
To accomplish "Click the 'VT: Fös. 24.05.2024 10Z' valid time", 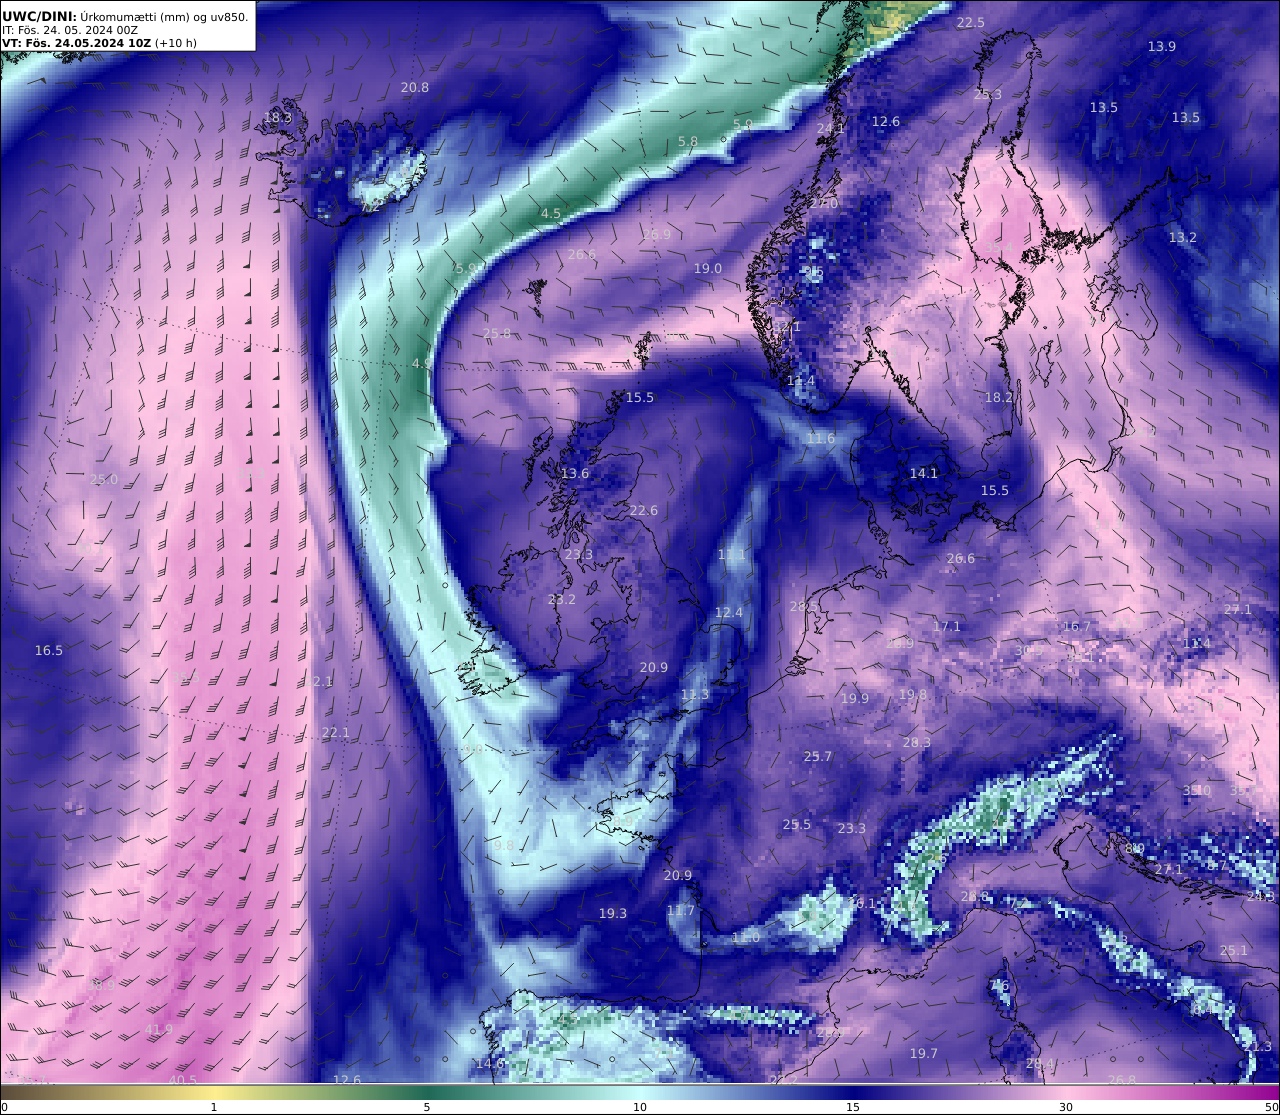I will (x=76, y=43).
